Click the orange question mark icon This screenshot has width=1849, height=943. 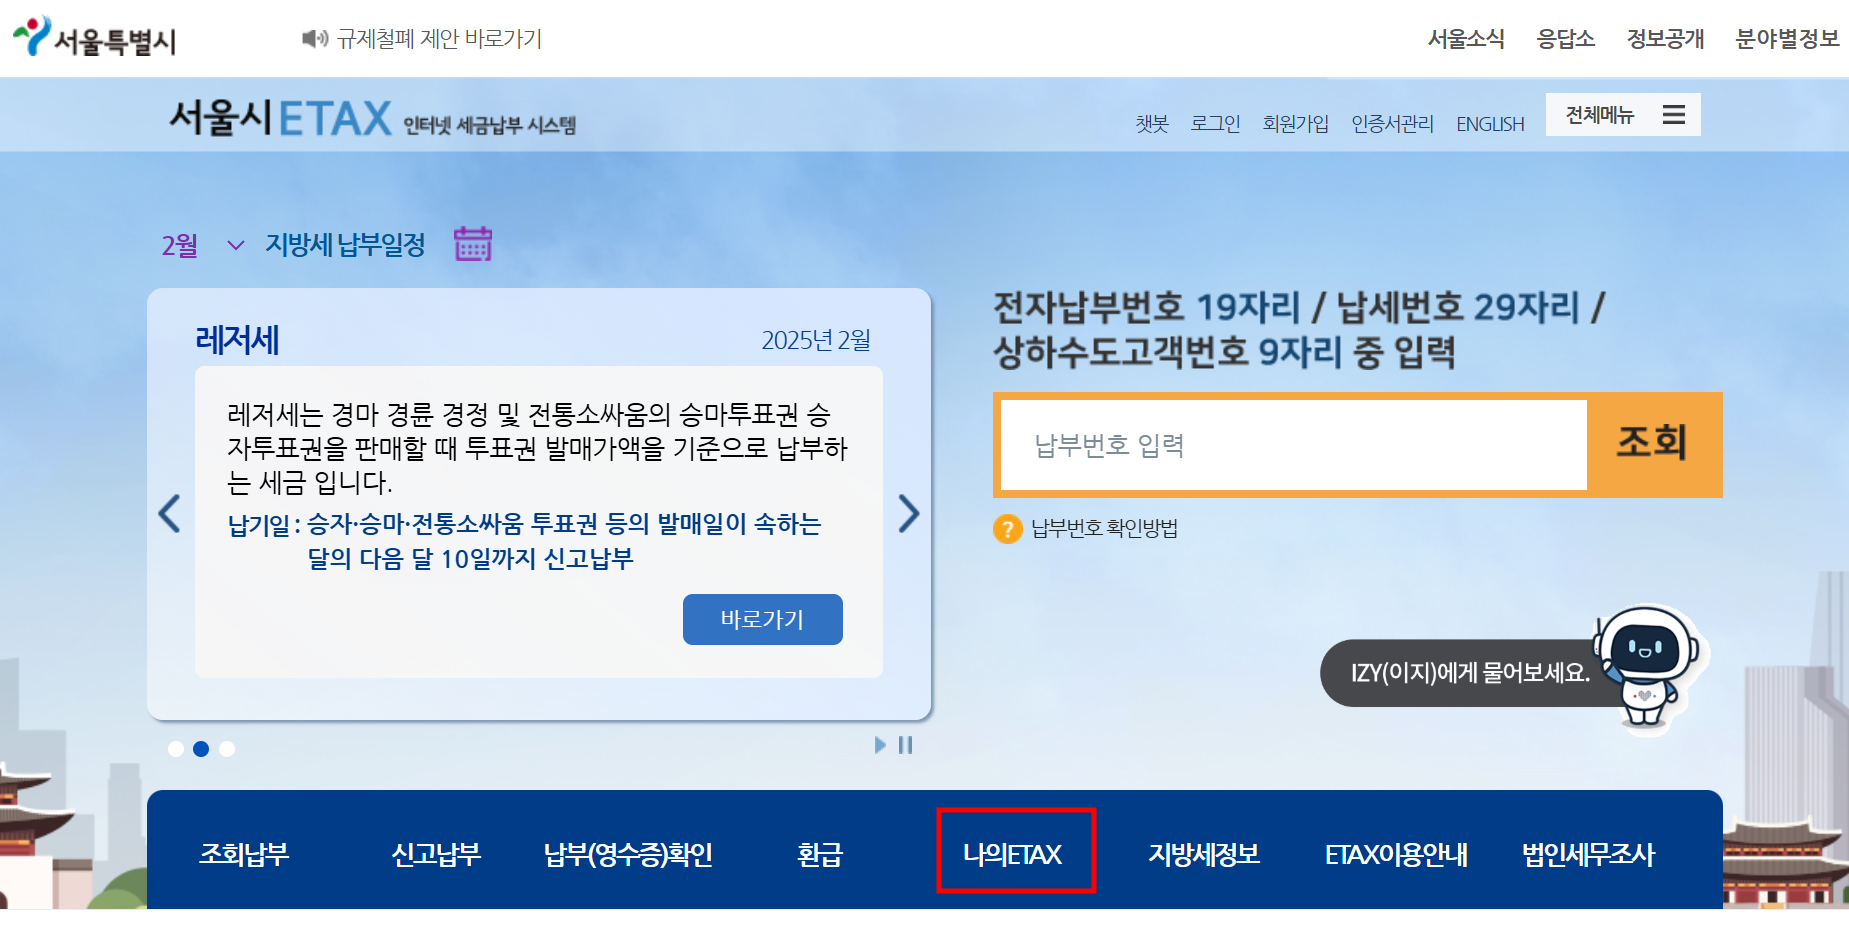[x=1007, y=528]
